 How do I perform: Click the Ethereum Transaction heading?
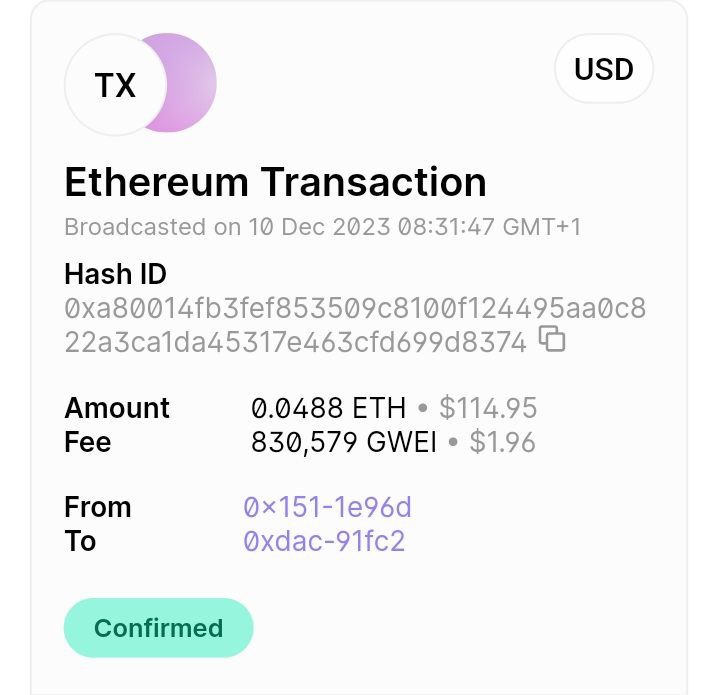point(275,182)
